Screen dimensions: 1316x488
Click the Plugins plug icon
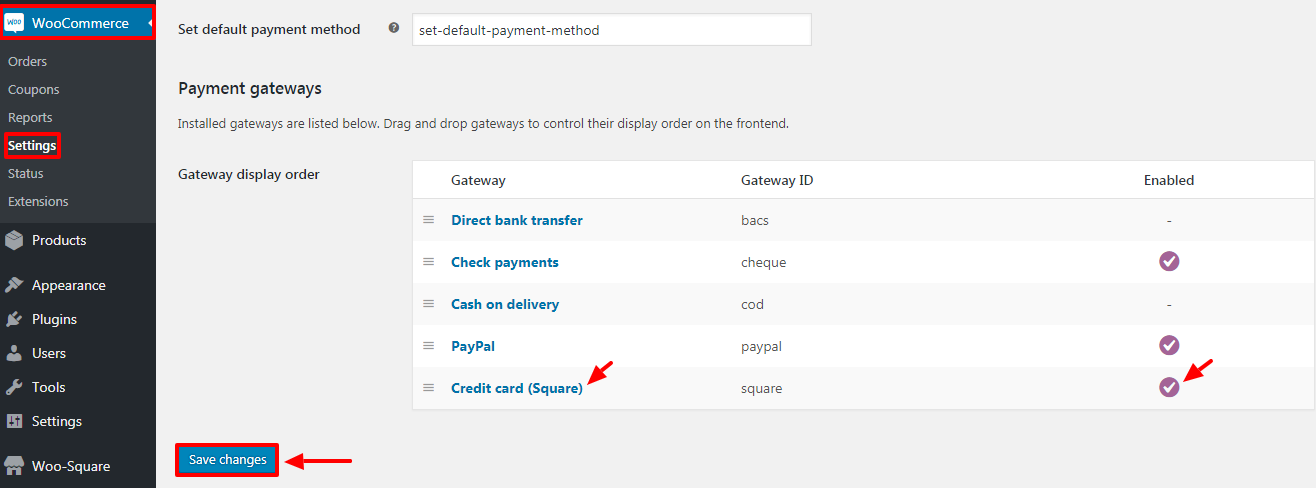click(14, 319)
